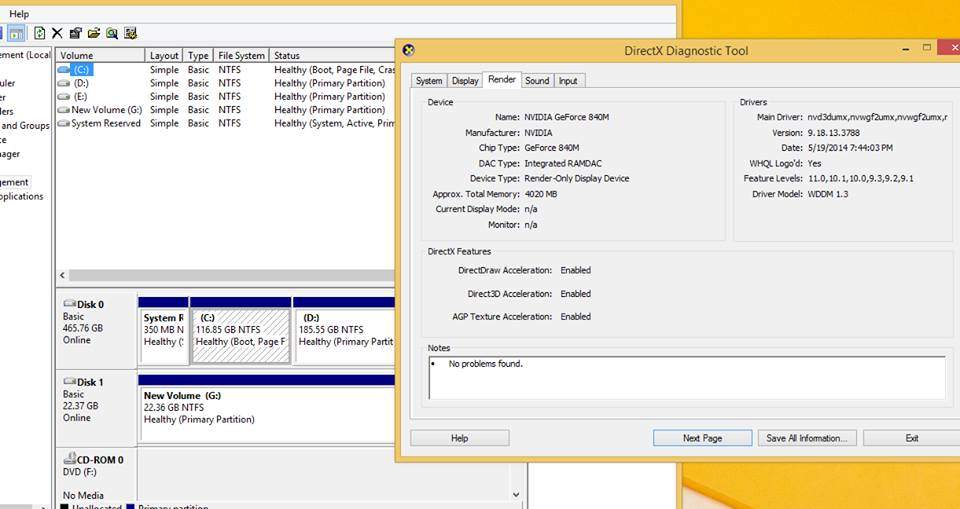Click the Help button in DirectX dialog
The image size is (960, 509).
(x=460, y=438)
